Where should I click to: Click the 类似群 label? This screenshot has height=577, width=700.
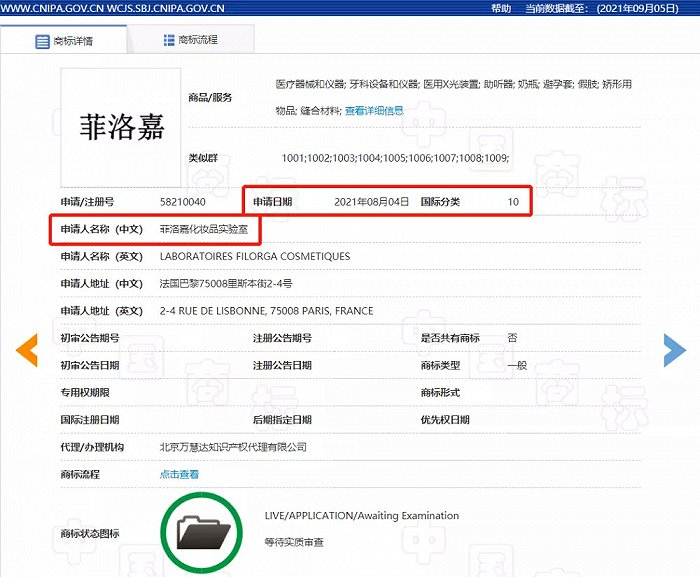pos(203,158)
